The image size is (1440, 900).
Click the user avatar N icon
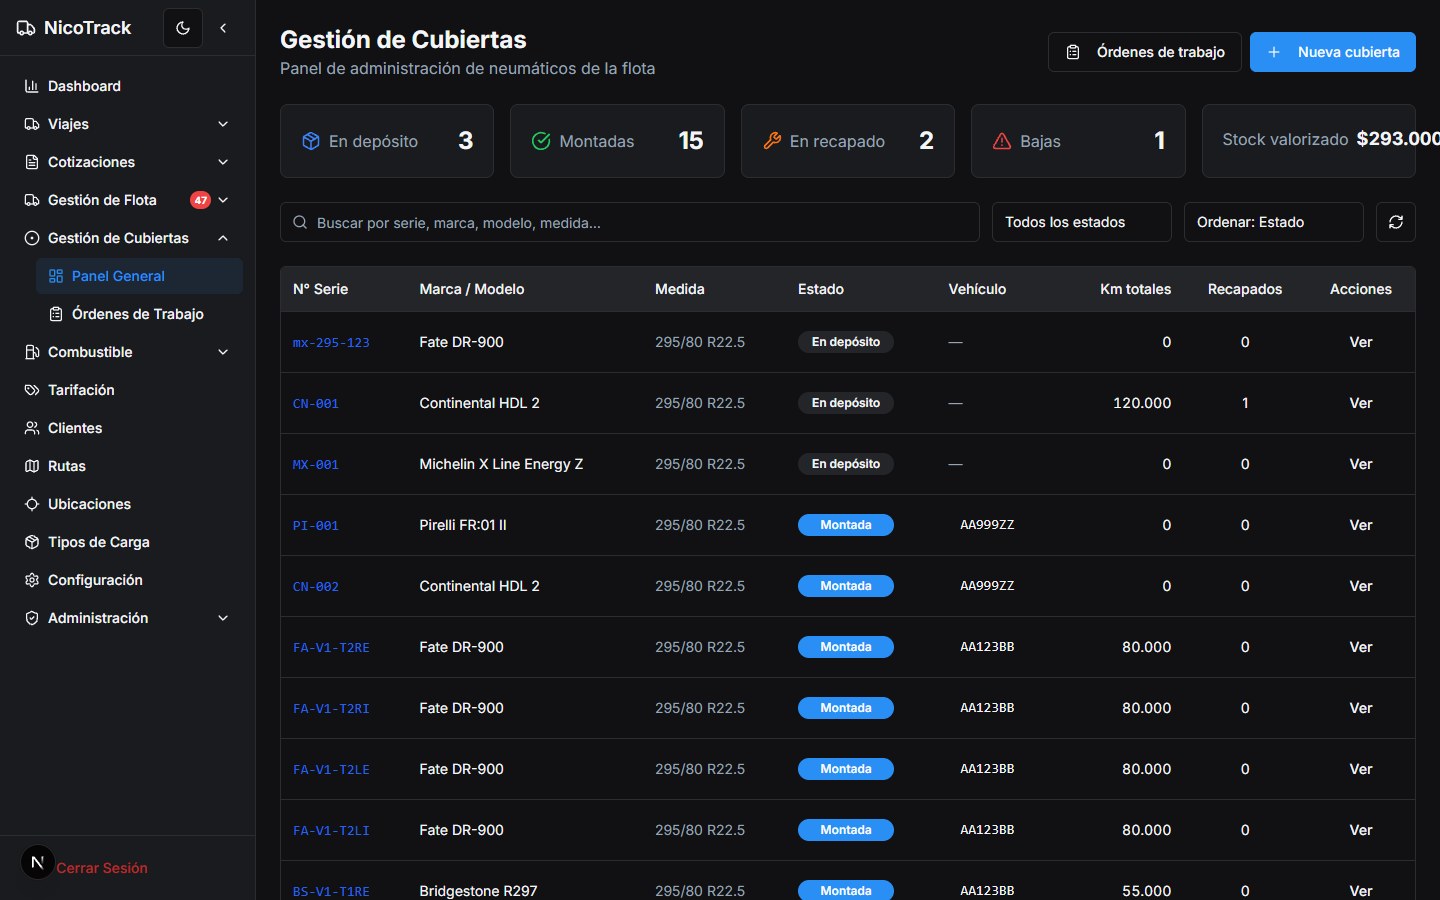coord(38,862)
